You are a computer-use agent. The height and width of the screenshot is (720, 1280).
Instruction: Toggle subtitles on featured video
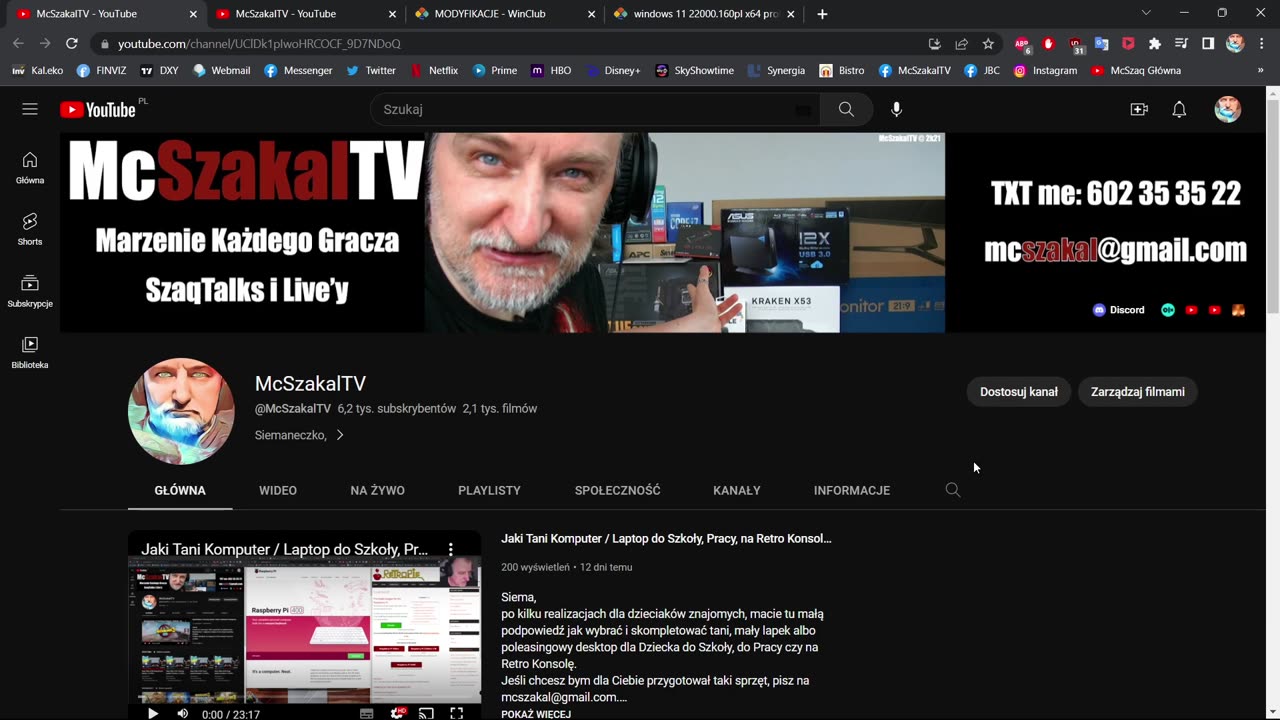point(366,714)
